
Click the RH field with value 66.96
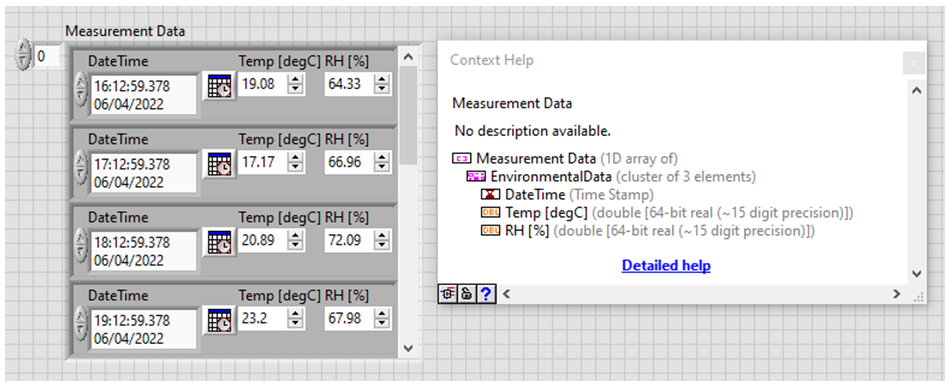pyautogui.click(x=349, y=162)
